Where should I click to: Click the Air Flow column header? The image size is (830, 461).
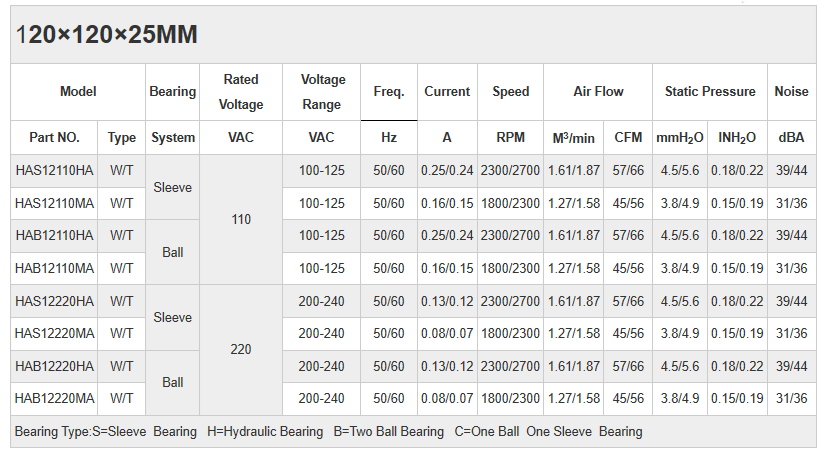tap(598, 92)
